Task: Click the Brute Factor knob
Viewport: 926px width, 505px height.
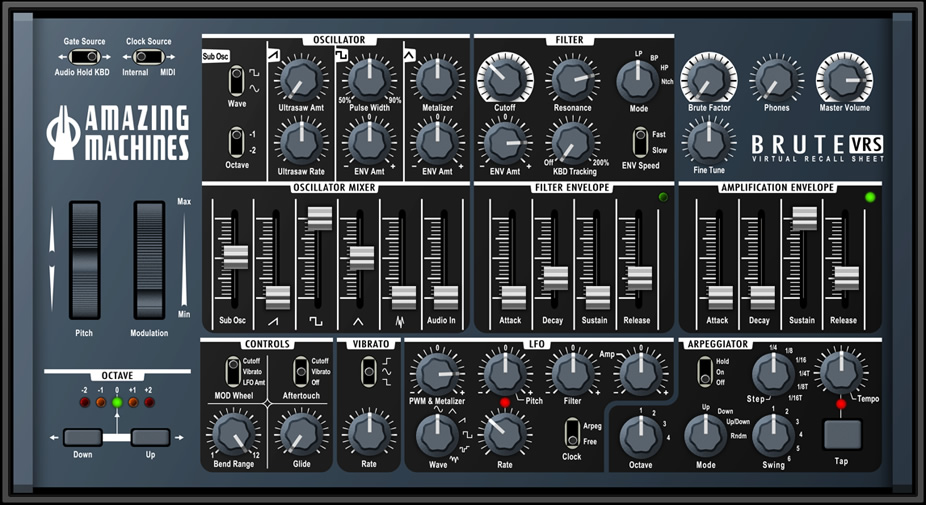Action: tap(709, 79)
